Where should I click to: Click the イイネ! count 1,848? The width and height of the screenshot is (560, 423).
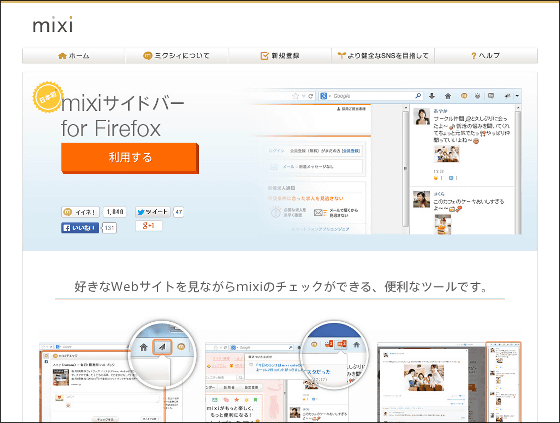(115, 212)
